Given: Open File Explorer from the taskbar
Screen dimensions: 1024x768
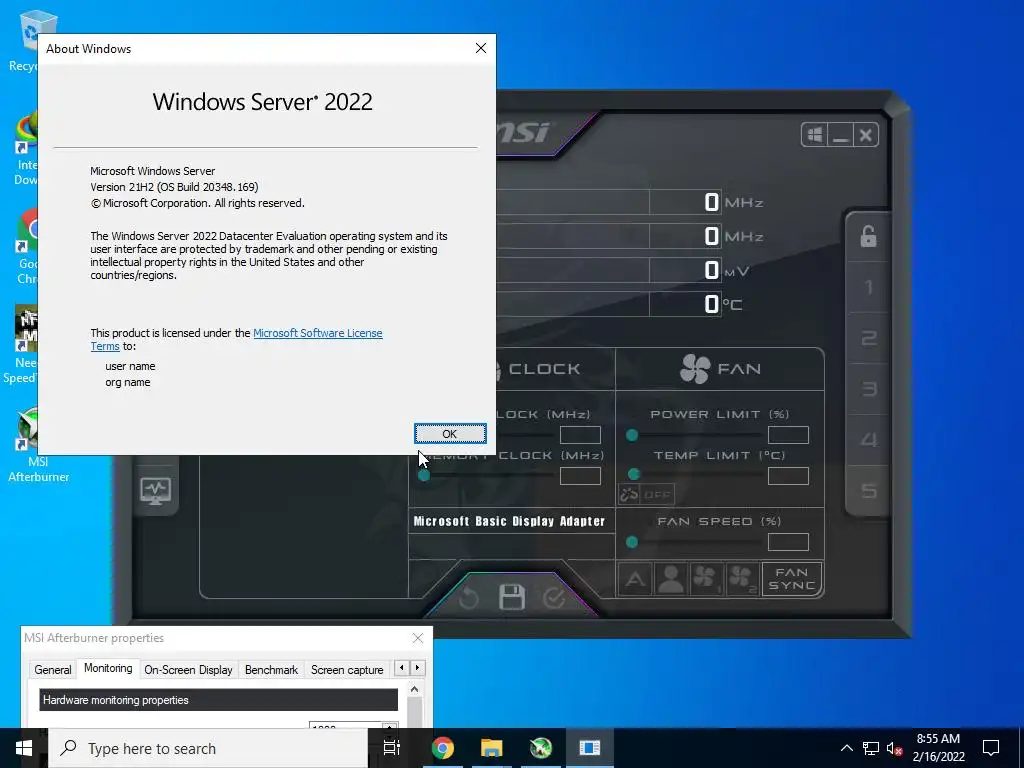Looking at the screenshot, I should click(x=492, y=748).
